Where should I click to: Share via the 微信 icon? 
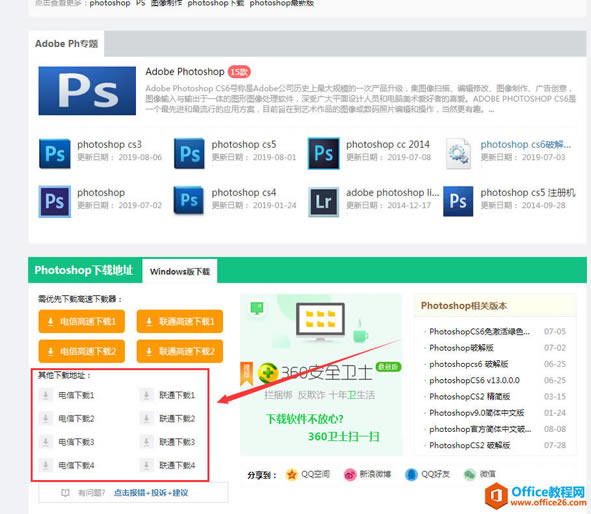point(470,475)
